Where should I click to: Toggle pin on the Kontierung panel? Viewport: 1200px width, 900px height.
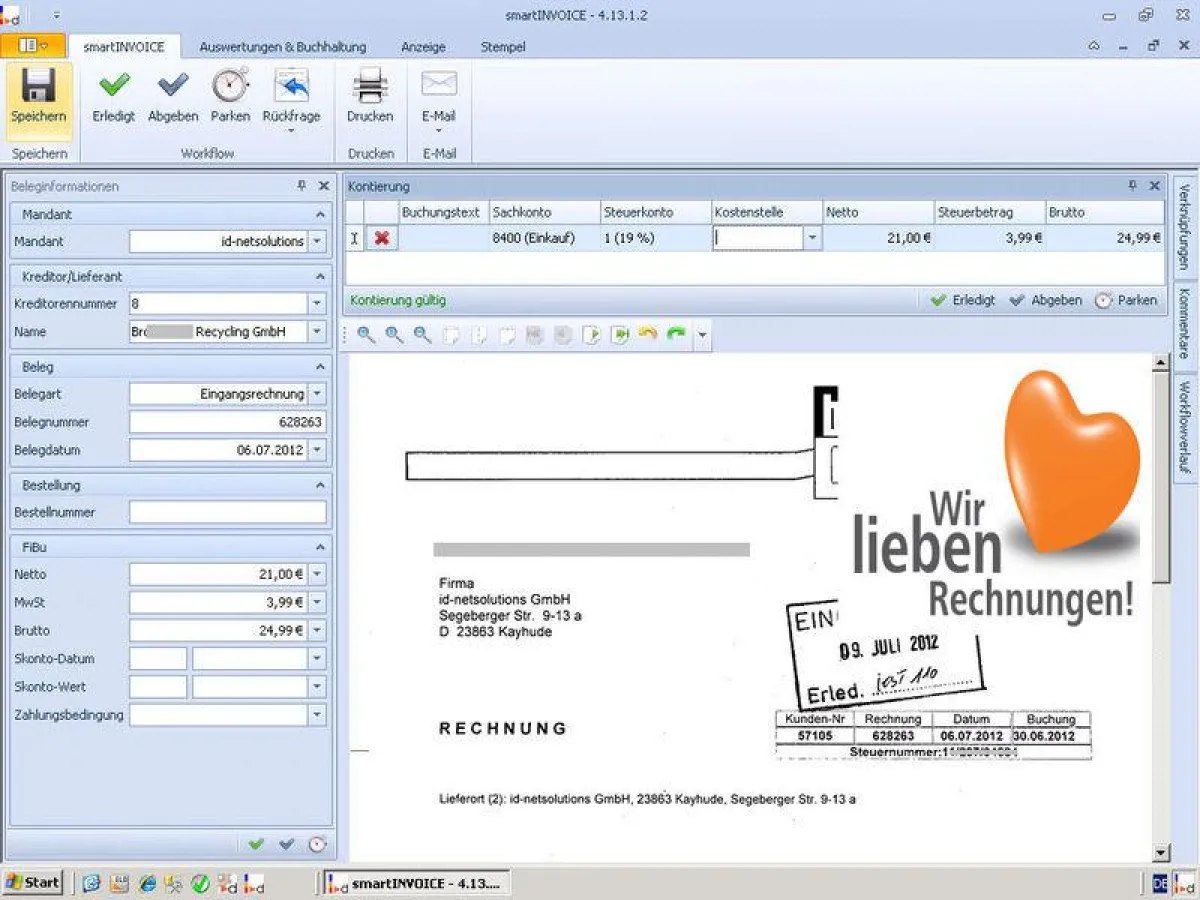1133,186
